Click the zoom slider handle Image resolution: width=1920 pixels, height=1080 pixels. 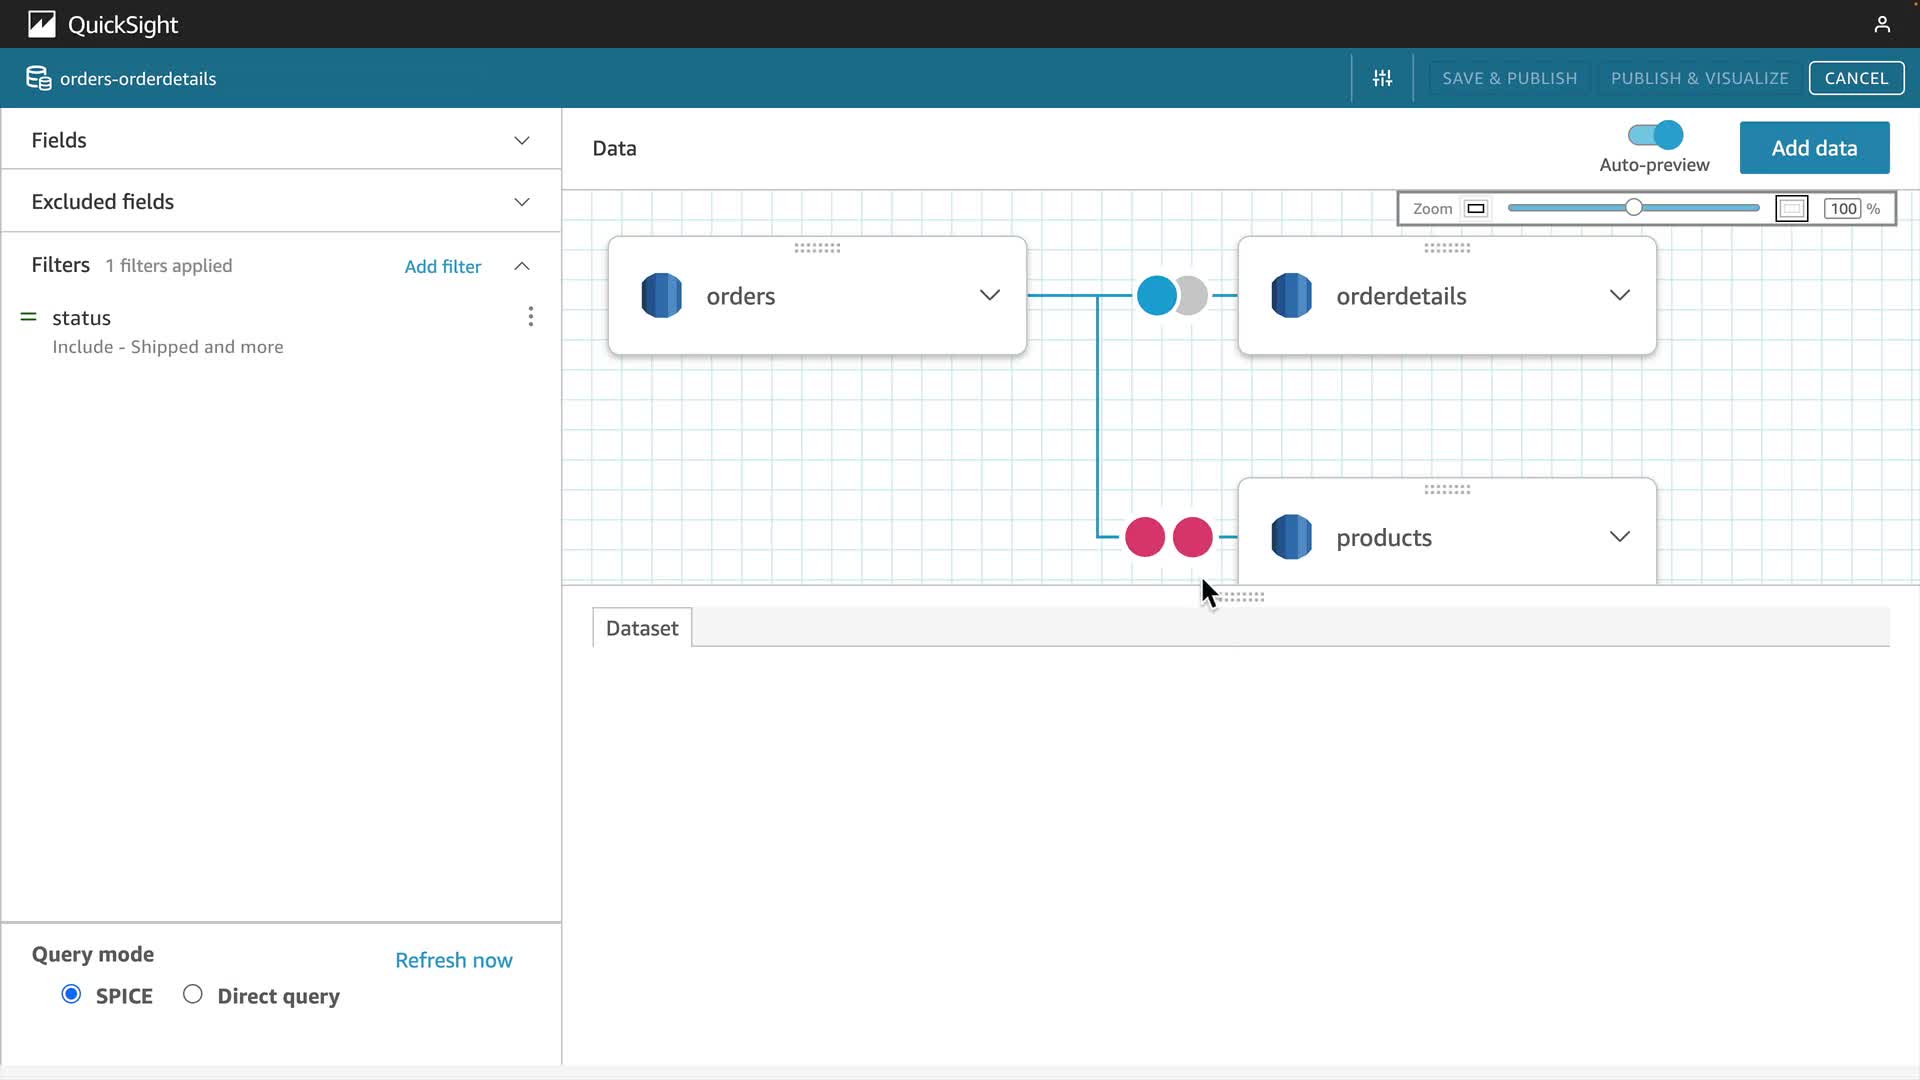(x=1633, y=208)
